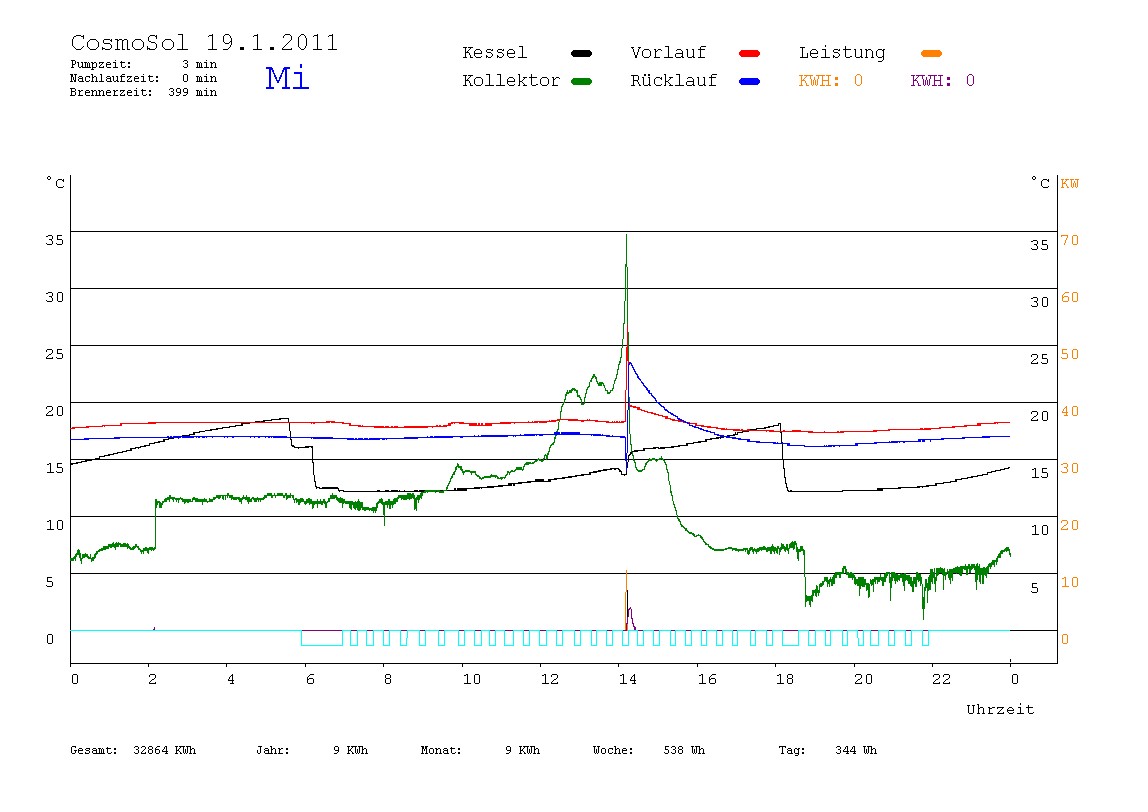The height and width of the screenshot is (812, 1148).
Task: Click the green Kollektor legend swatch
Action: [581, 81]
